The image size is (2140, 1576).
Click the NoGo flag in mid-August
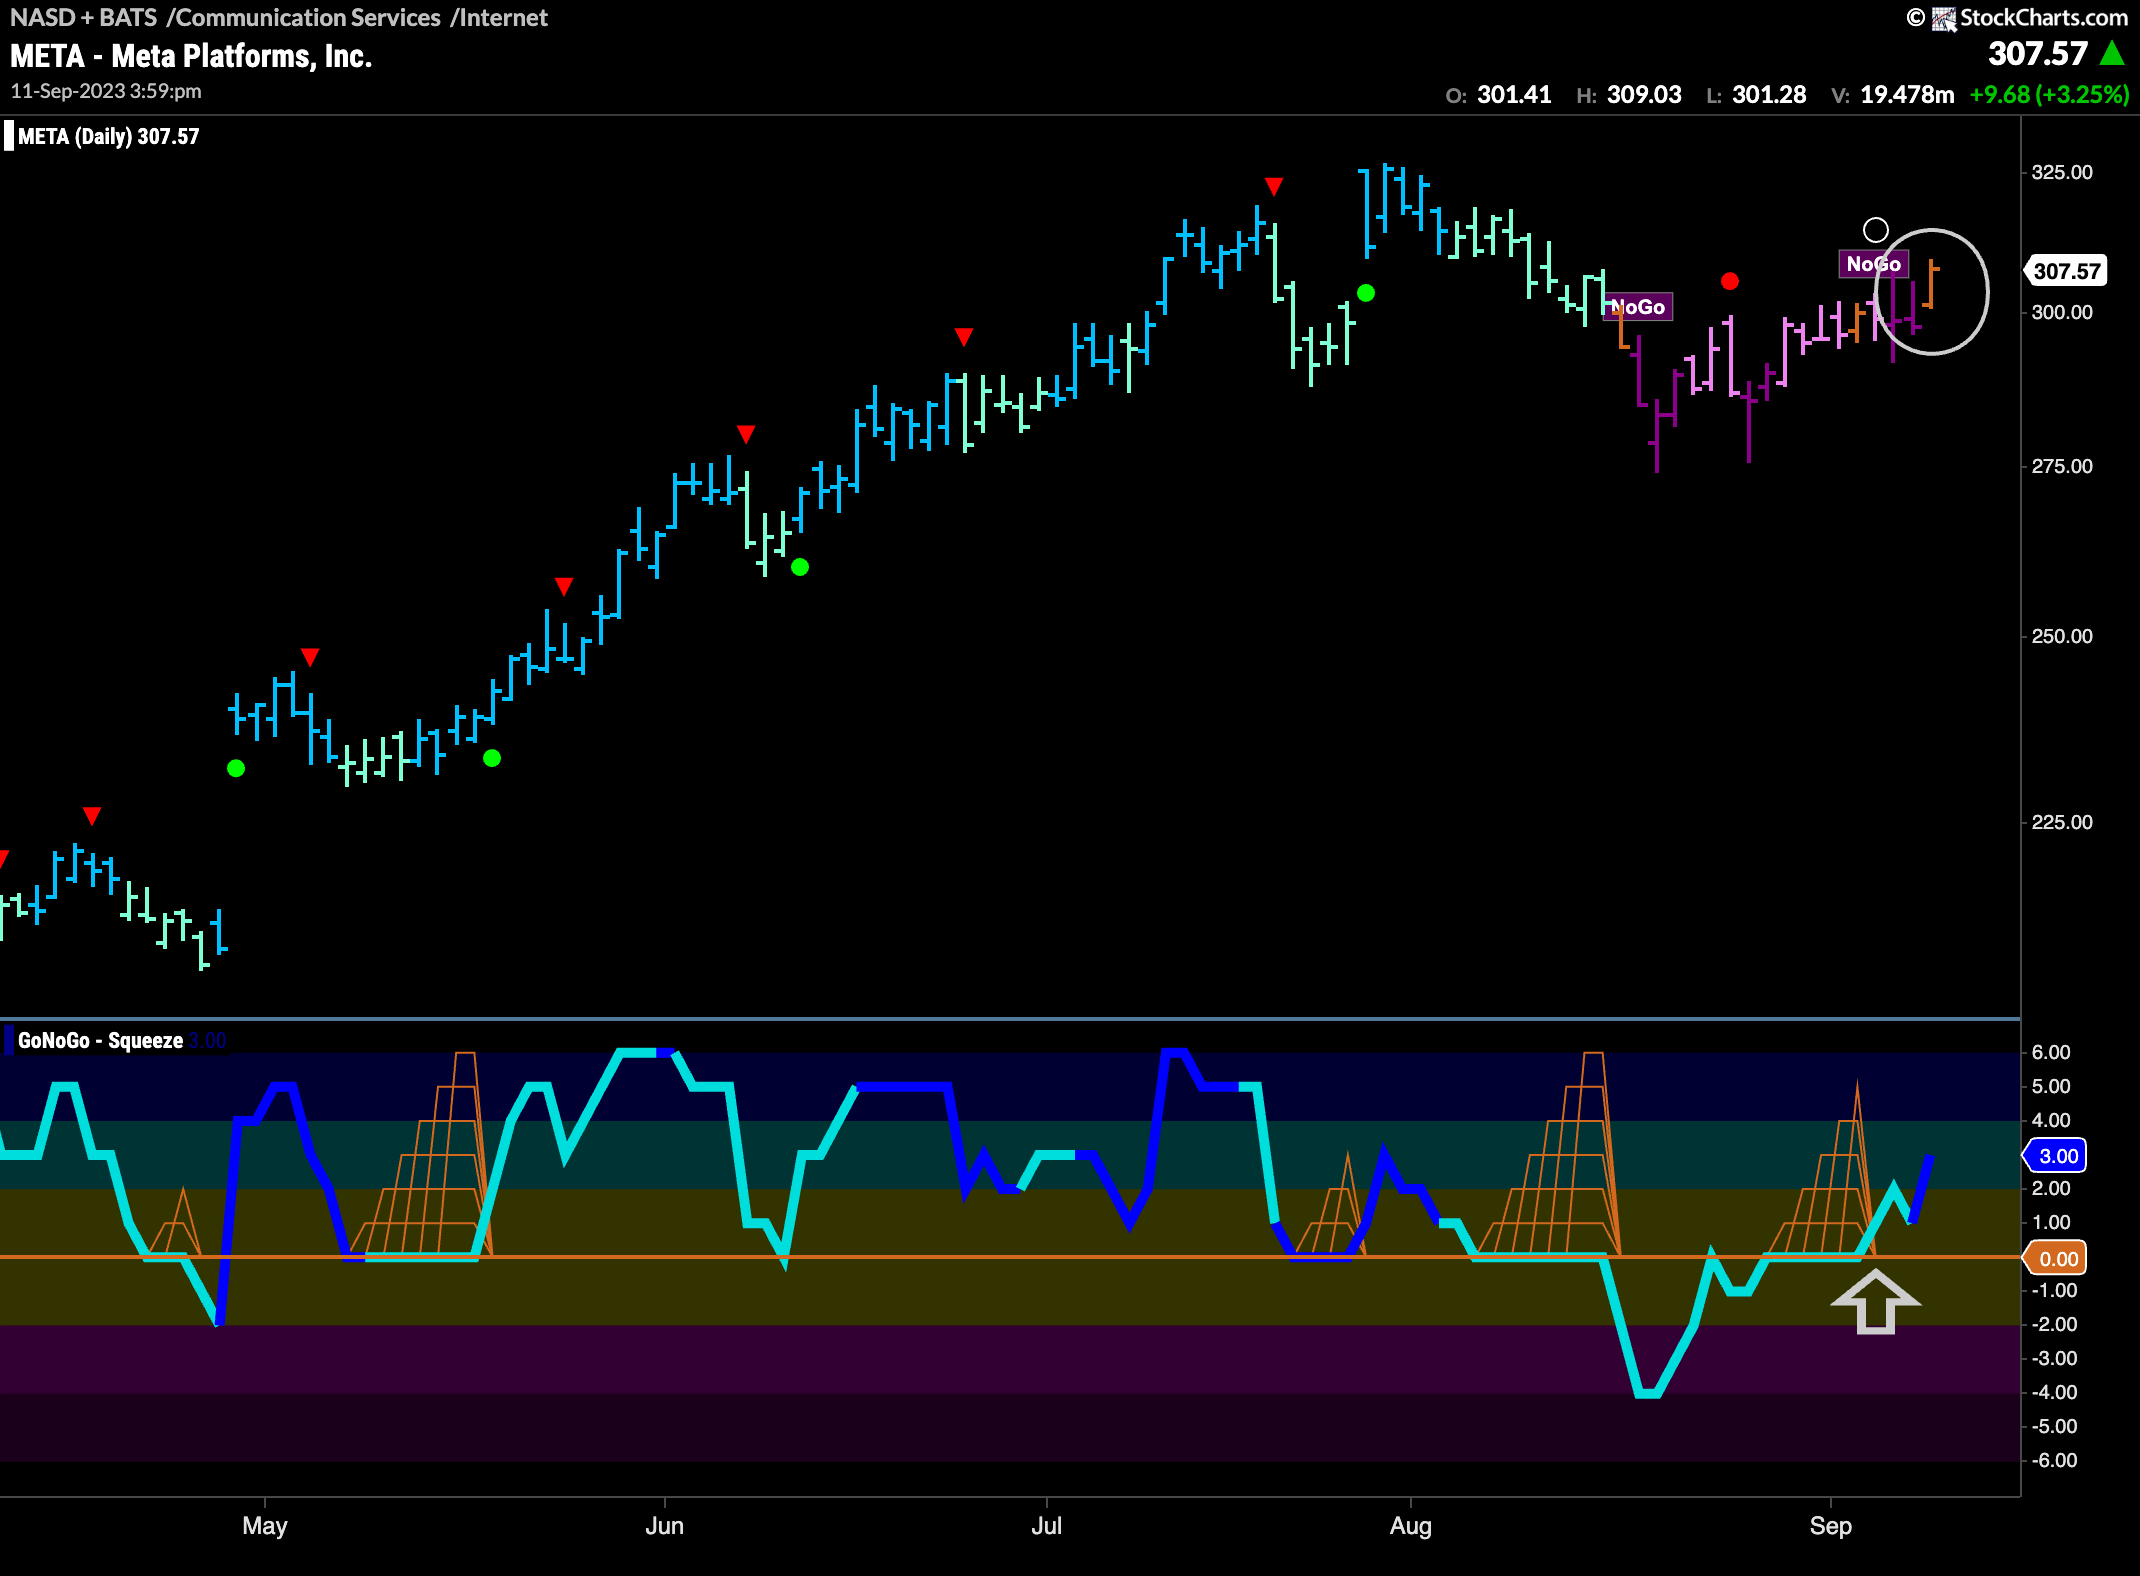(1638, 307)
